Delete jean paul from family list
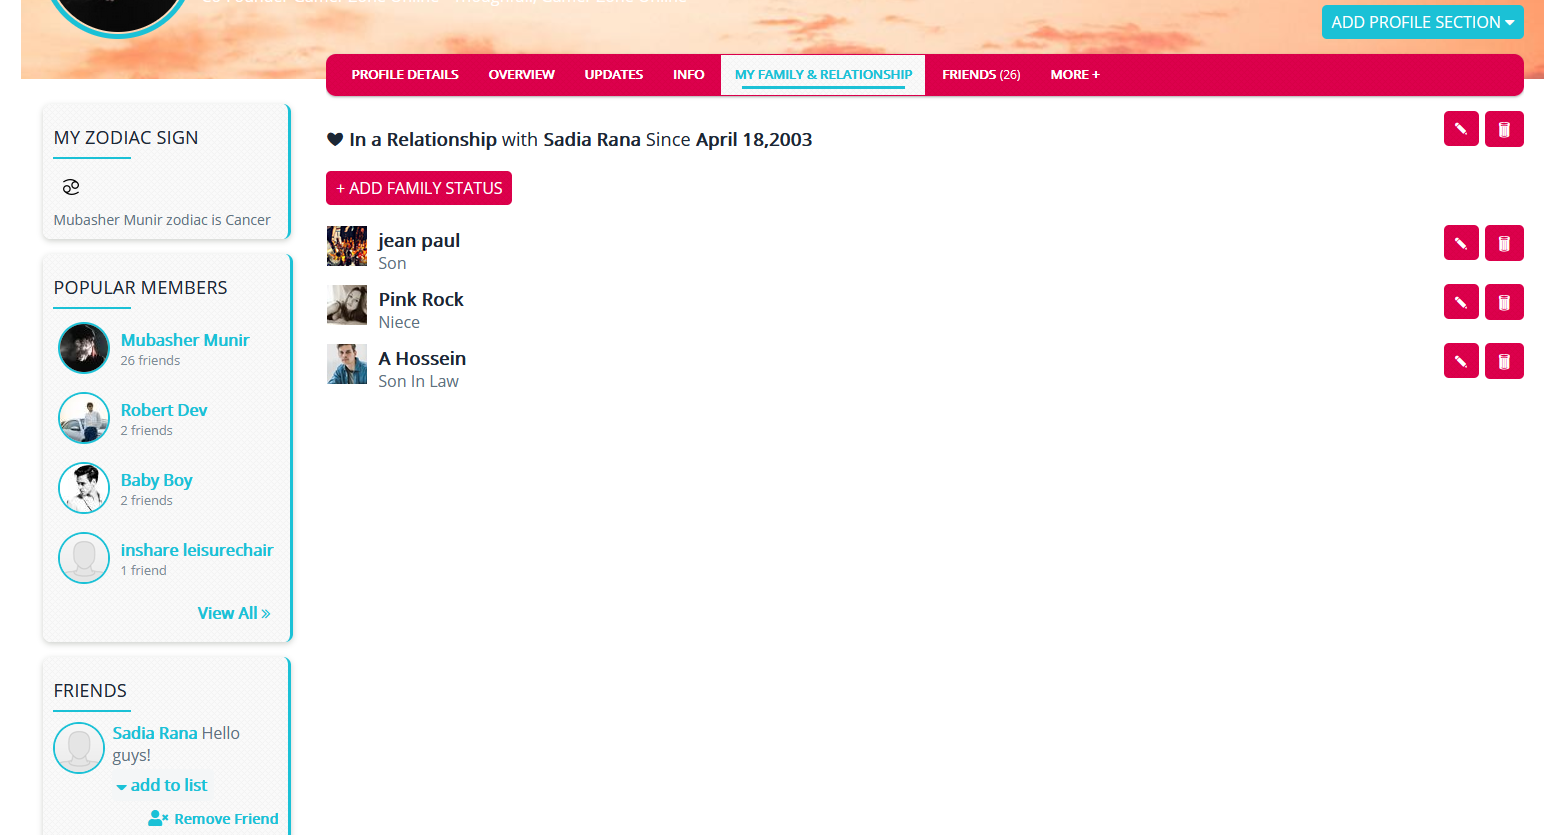The height and width of the screenshot is (835, 1562). point(1503,243)
